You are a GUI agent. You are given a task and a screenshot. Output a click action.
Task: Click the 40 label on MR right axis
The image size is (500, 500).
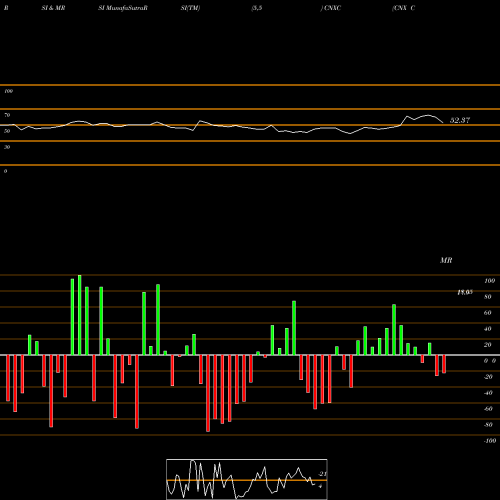click(x=488, y=329)
